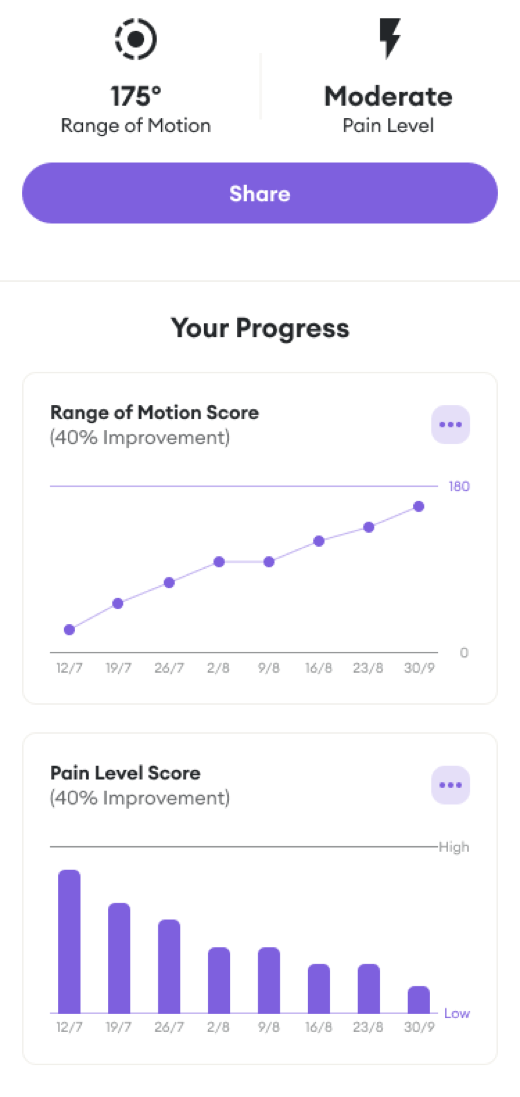Select the 19/7 data point on motion chart
Image resolution: width=520 pixels, height=1097 pixels.
coord(118,603)
